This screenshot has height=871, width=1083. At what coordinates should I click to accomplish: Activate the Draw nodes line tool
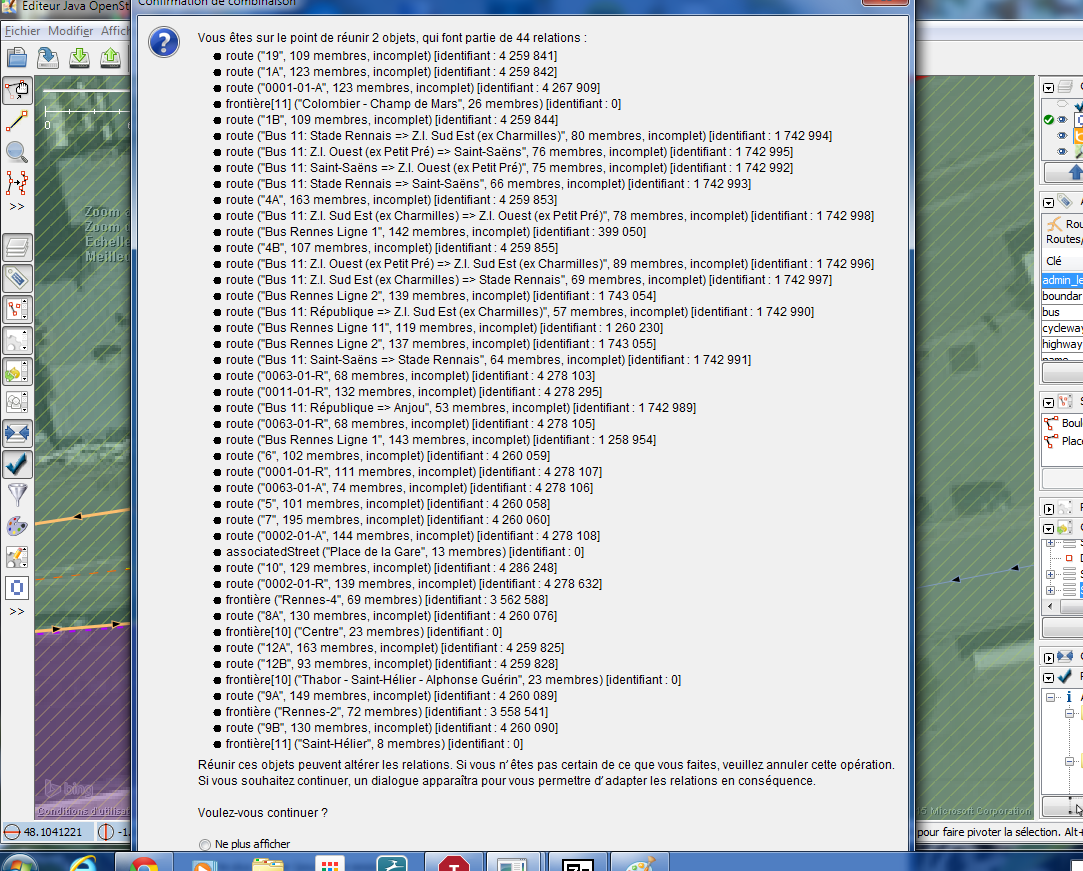point(17,121)
